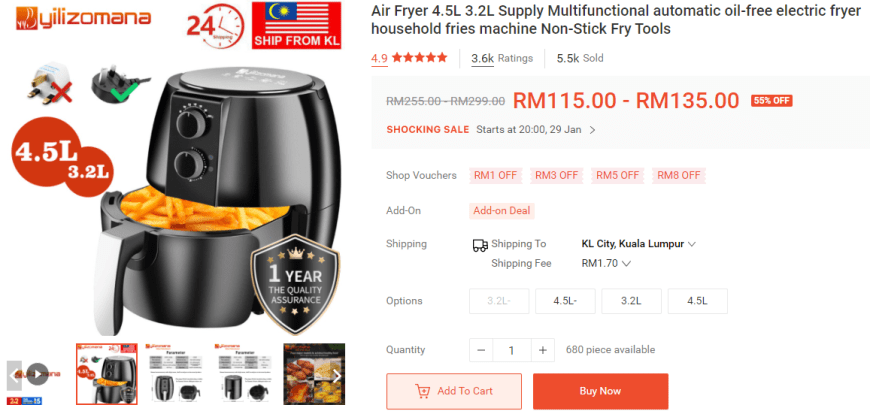The height and width of the screenshot is (417, 870).
Task: Play the product video thumbnail
Action: pyautogui.click(x=38, y=374)
